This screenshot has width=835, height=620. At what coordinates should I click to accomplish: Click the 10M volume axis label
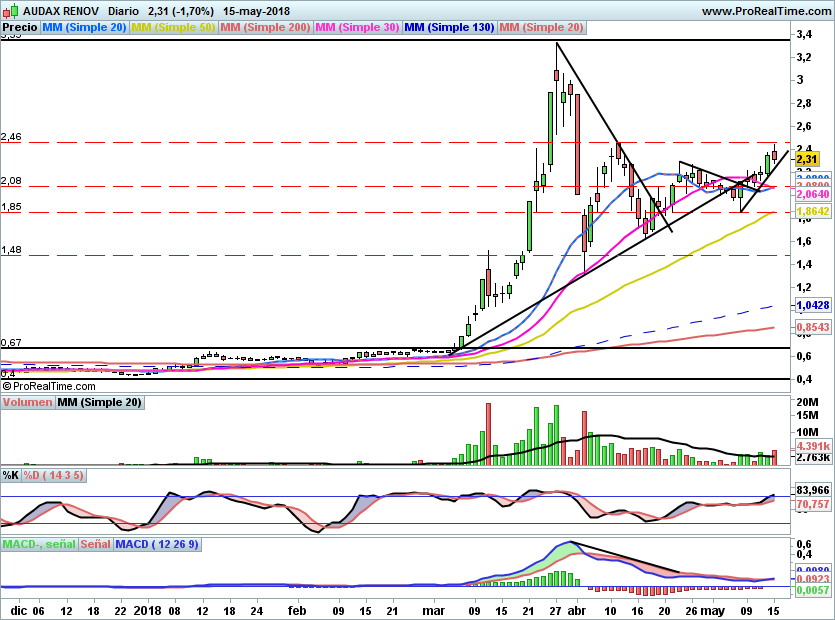pyautogui.click(x=807, y=432)
